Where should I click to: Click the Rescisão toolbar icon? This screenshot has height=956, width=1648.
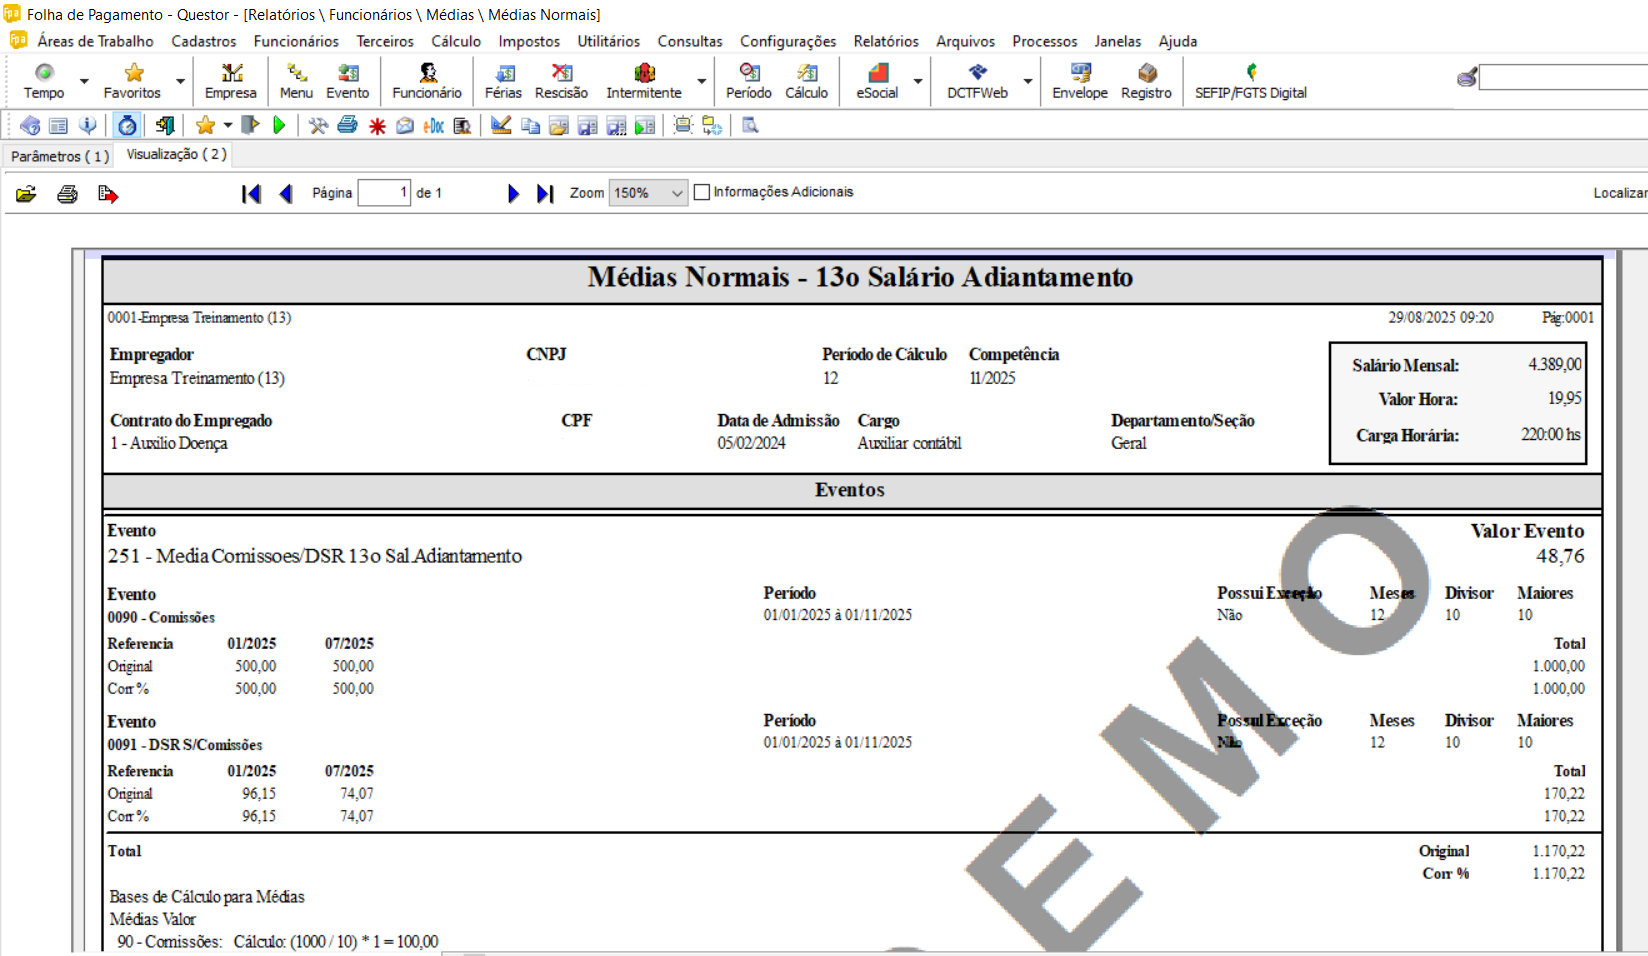561,80
